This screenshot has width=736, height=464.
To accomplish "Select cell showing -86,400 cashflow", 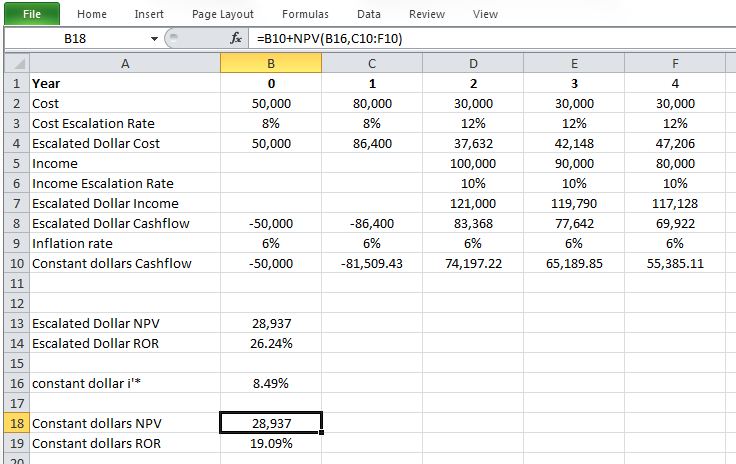I will point(372,223).
